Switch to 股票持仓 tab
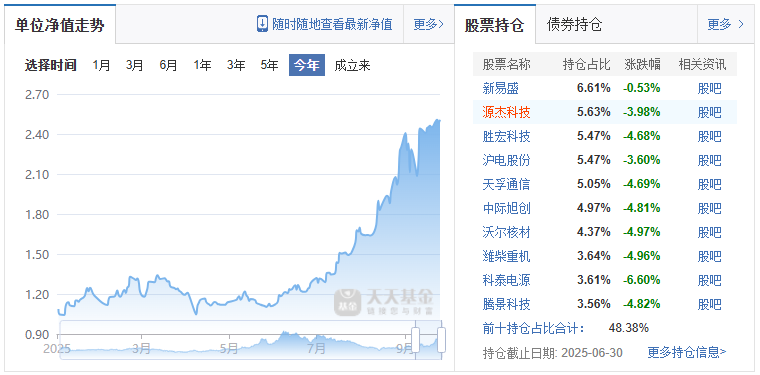The width and height of the screenshot is (760, 375). [x=494, y=25]
